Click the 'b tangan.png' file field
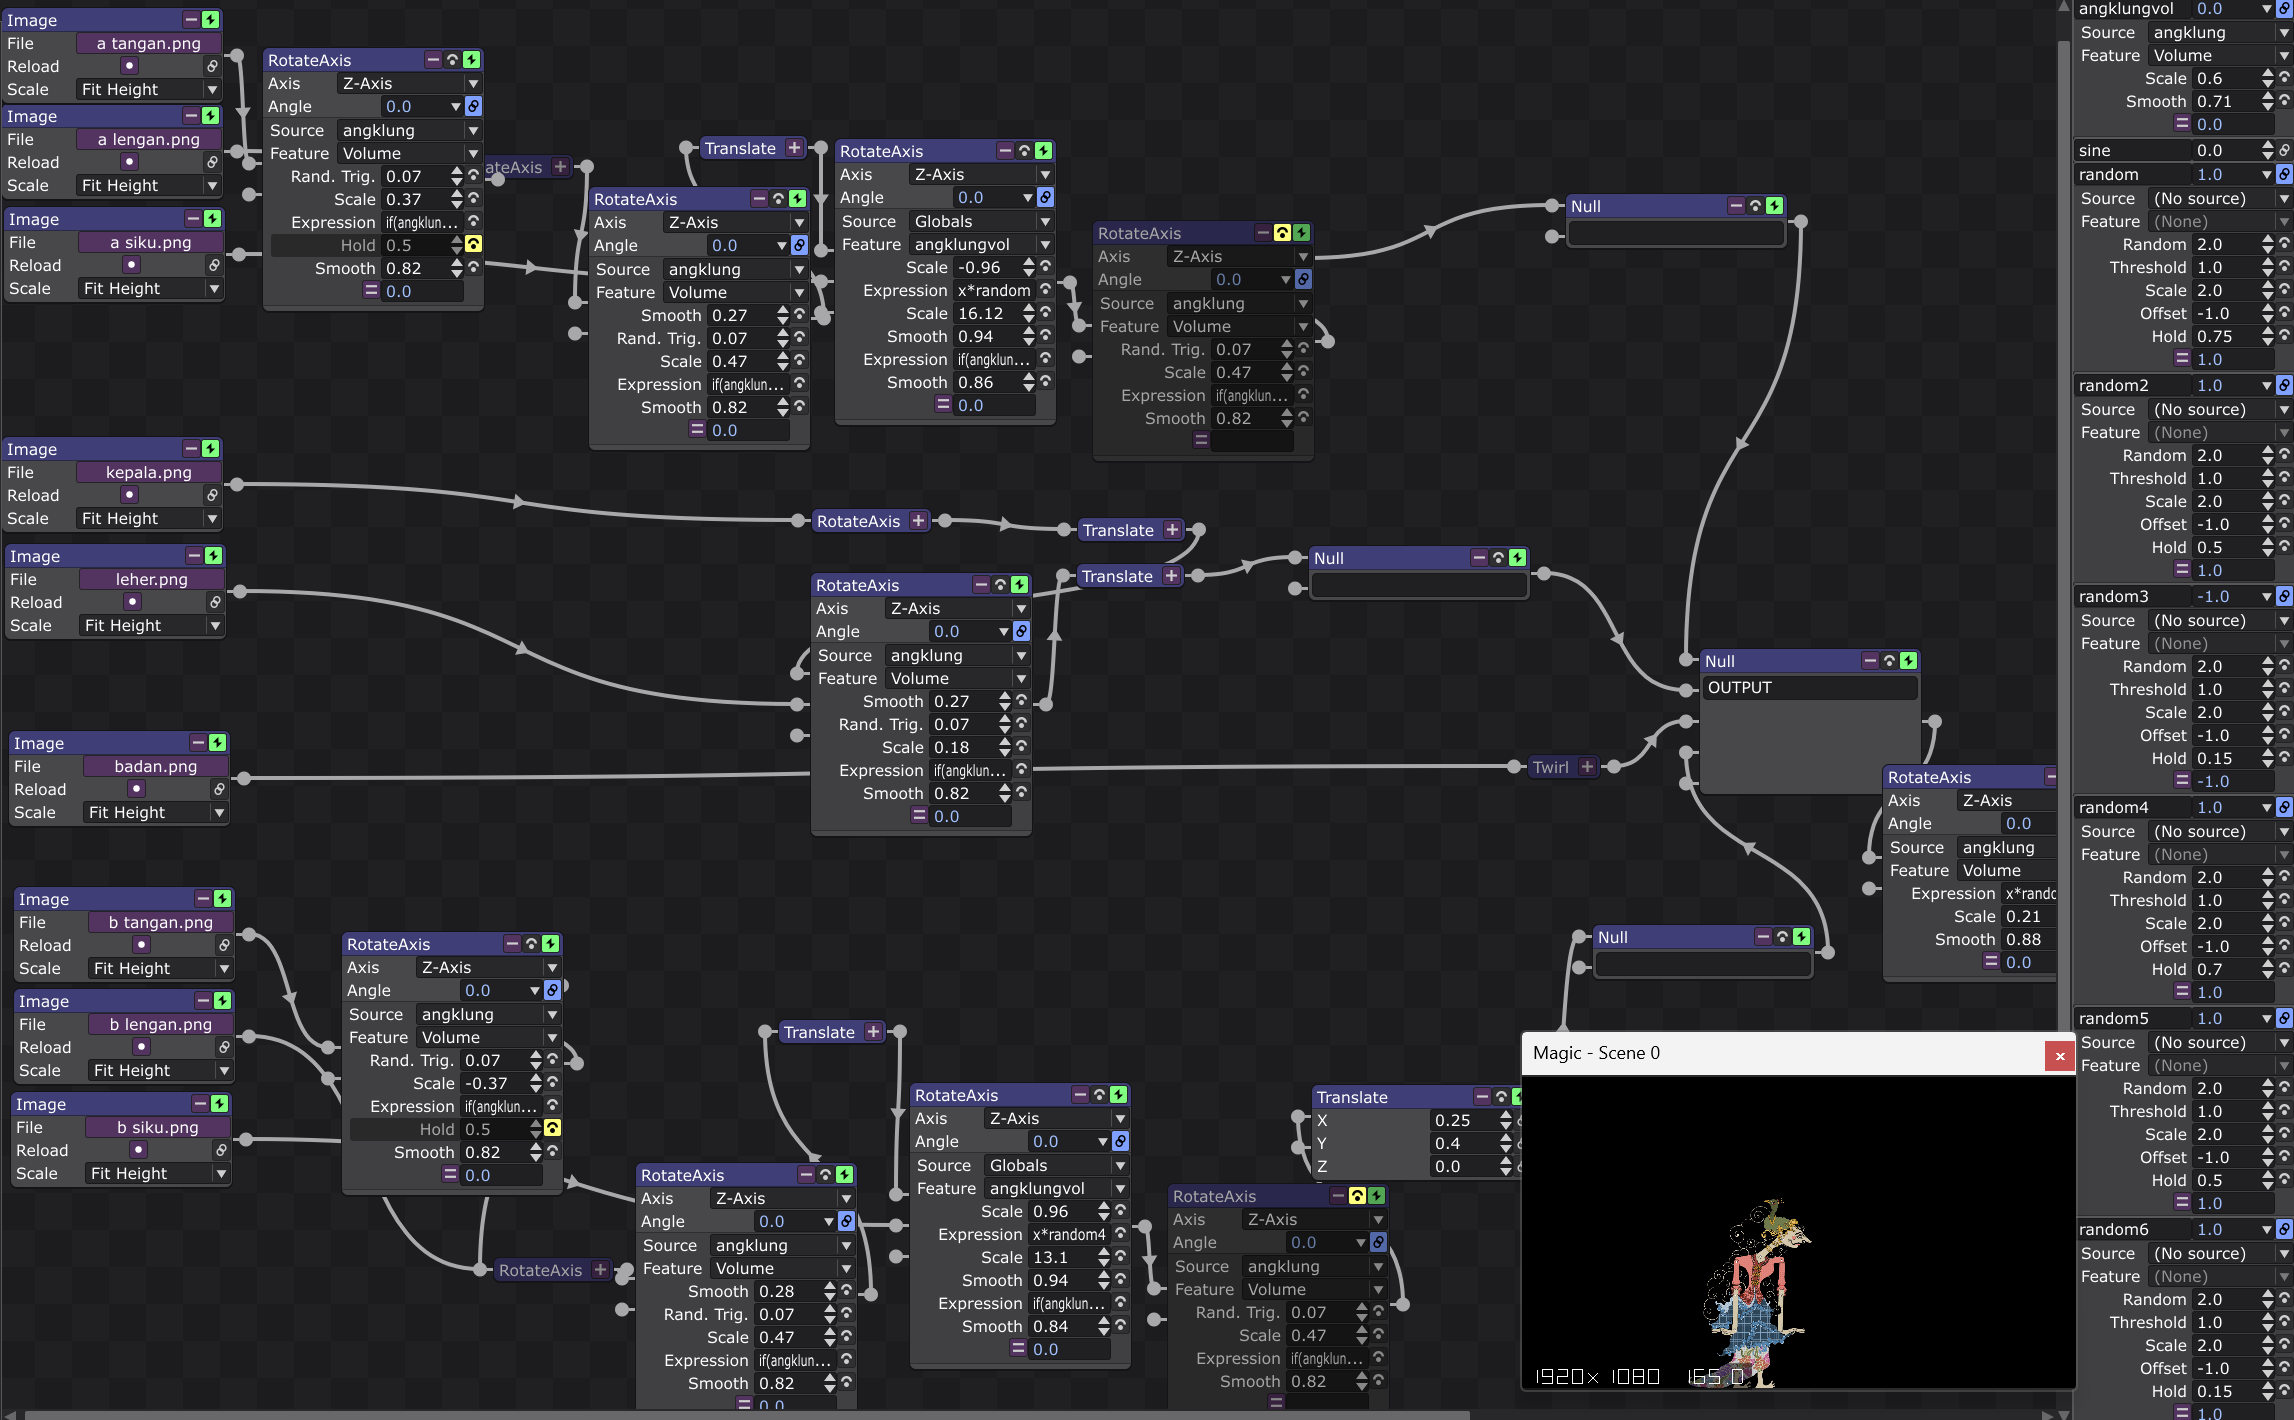The width and height of the screenshot is (2294, 1420). click(x=160, y=922)
